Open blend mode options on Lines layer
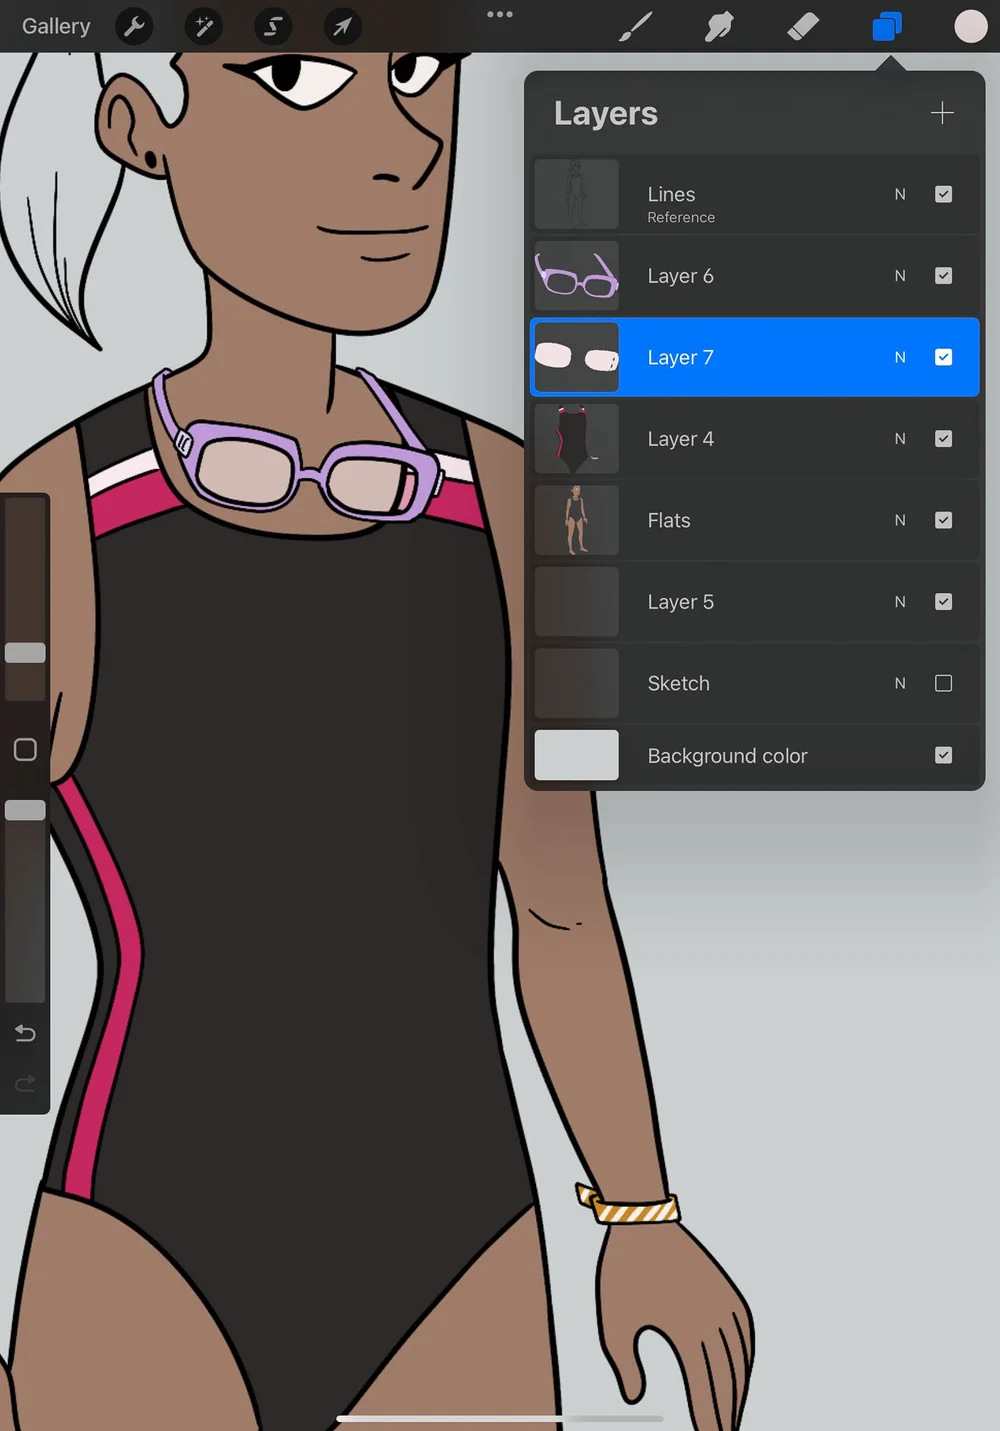This screenshot has width=1000, height=1431. click(x=899, y=194)
